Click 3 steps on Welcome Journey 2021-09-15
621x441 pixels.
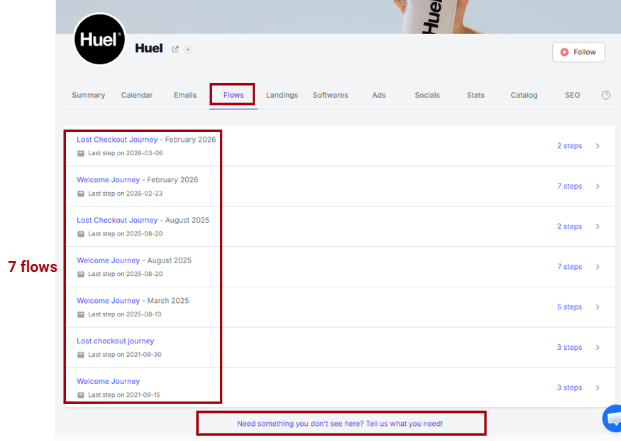(x=570, y=388)
